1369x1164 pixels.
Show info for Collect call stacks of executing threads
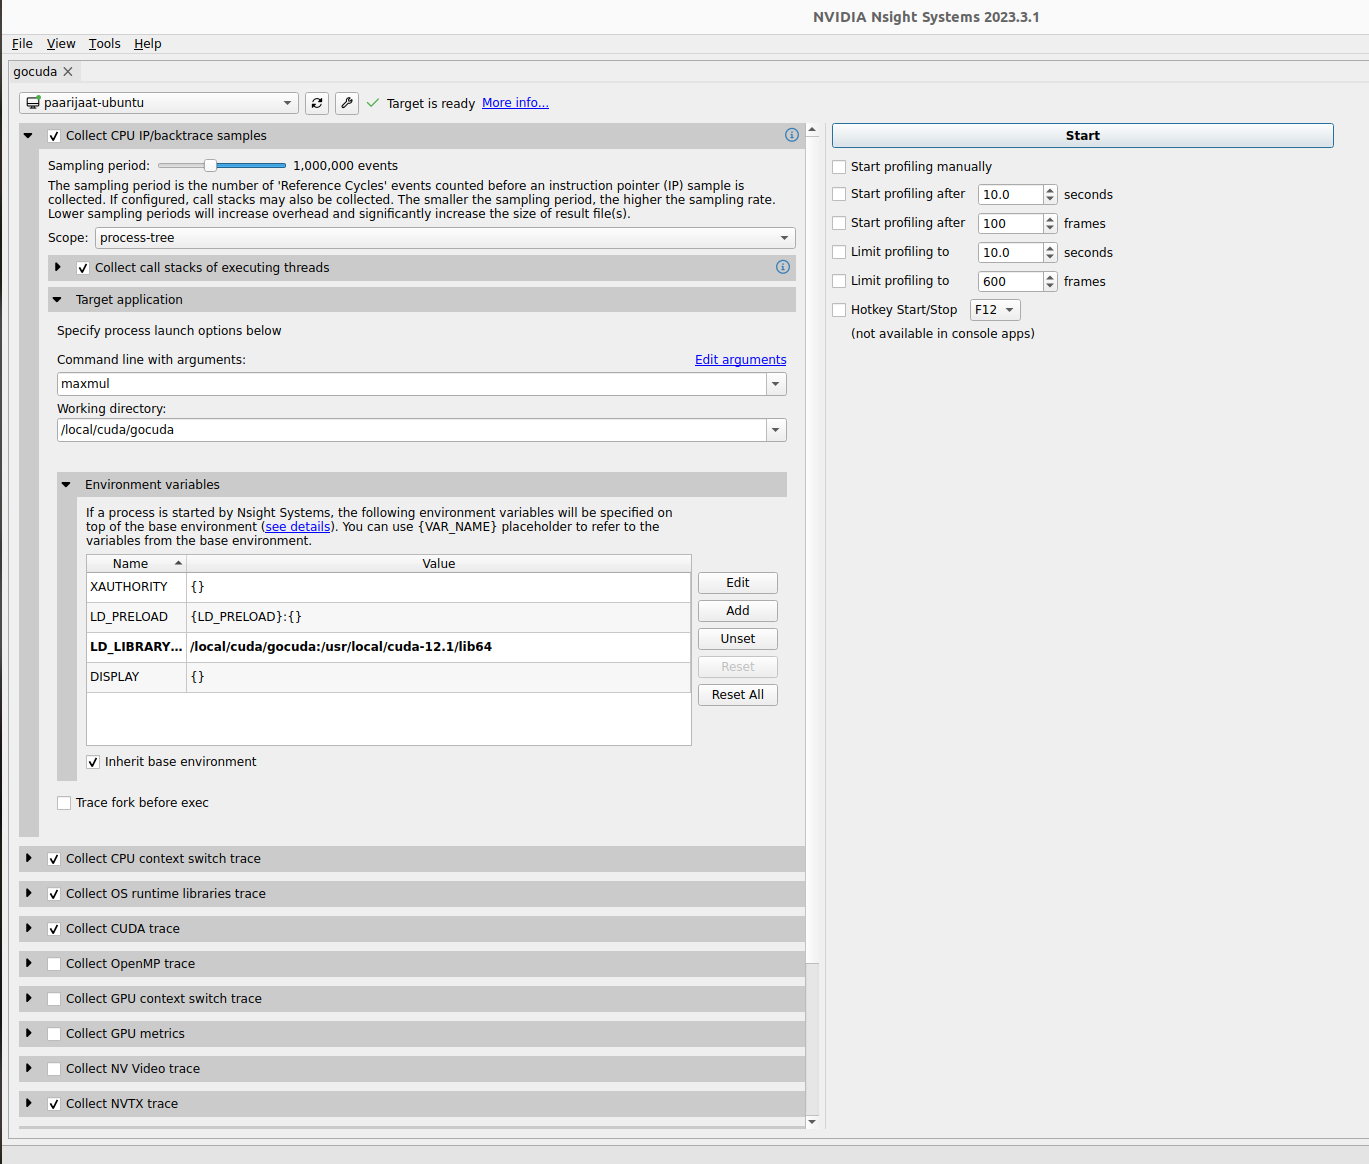[x=783, y=267]
